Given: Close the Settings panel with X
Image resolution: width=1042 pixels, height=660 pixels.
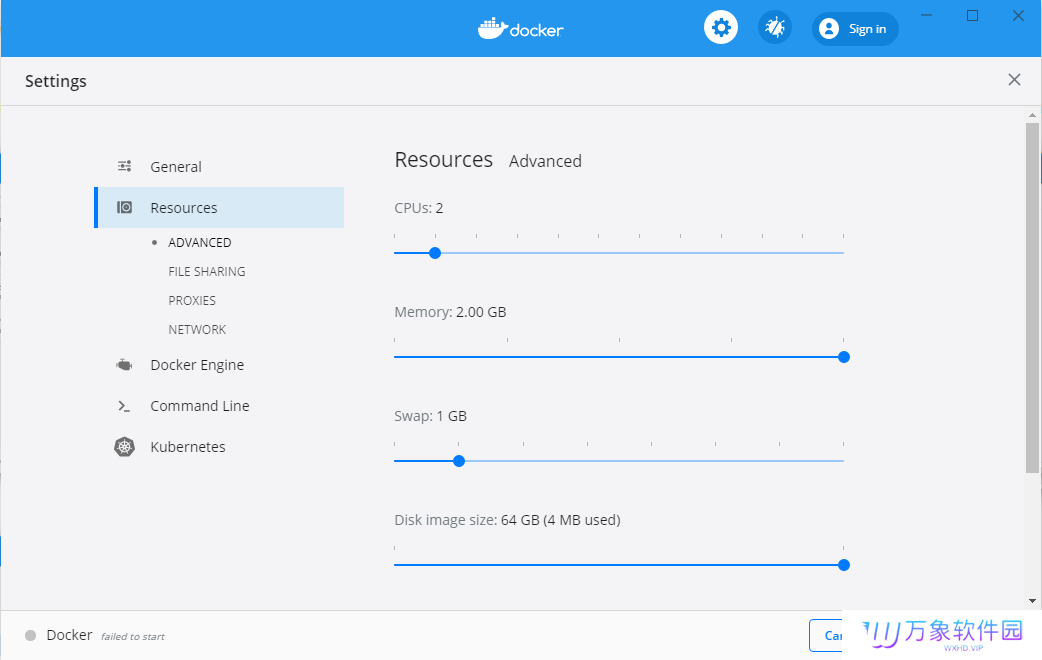Looking at the screenshot, I should 1014,80.
